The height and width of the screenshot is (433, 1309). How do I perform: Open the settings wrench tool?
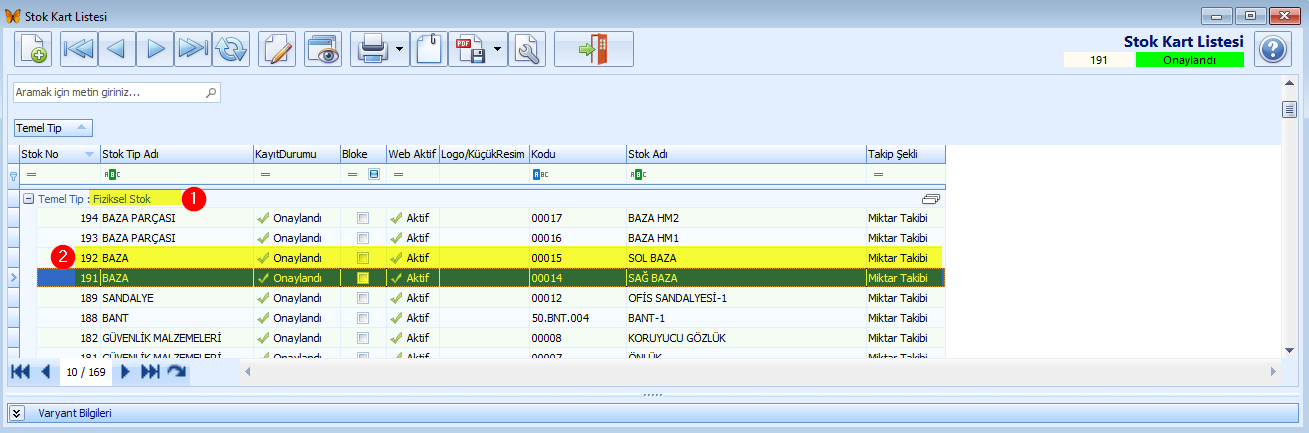[x=528, y=48]
